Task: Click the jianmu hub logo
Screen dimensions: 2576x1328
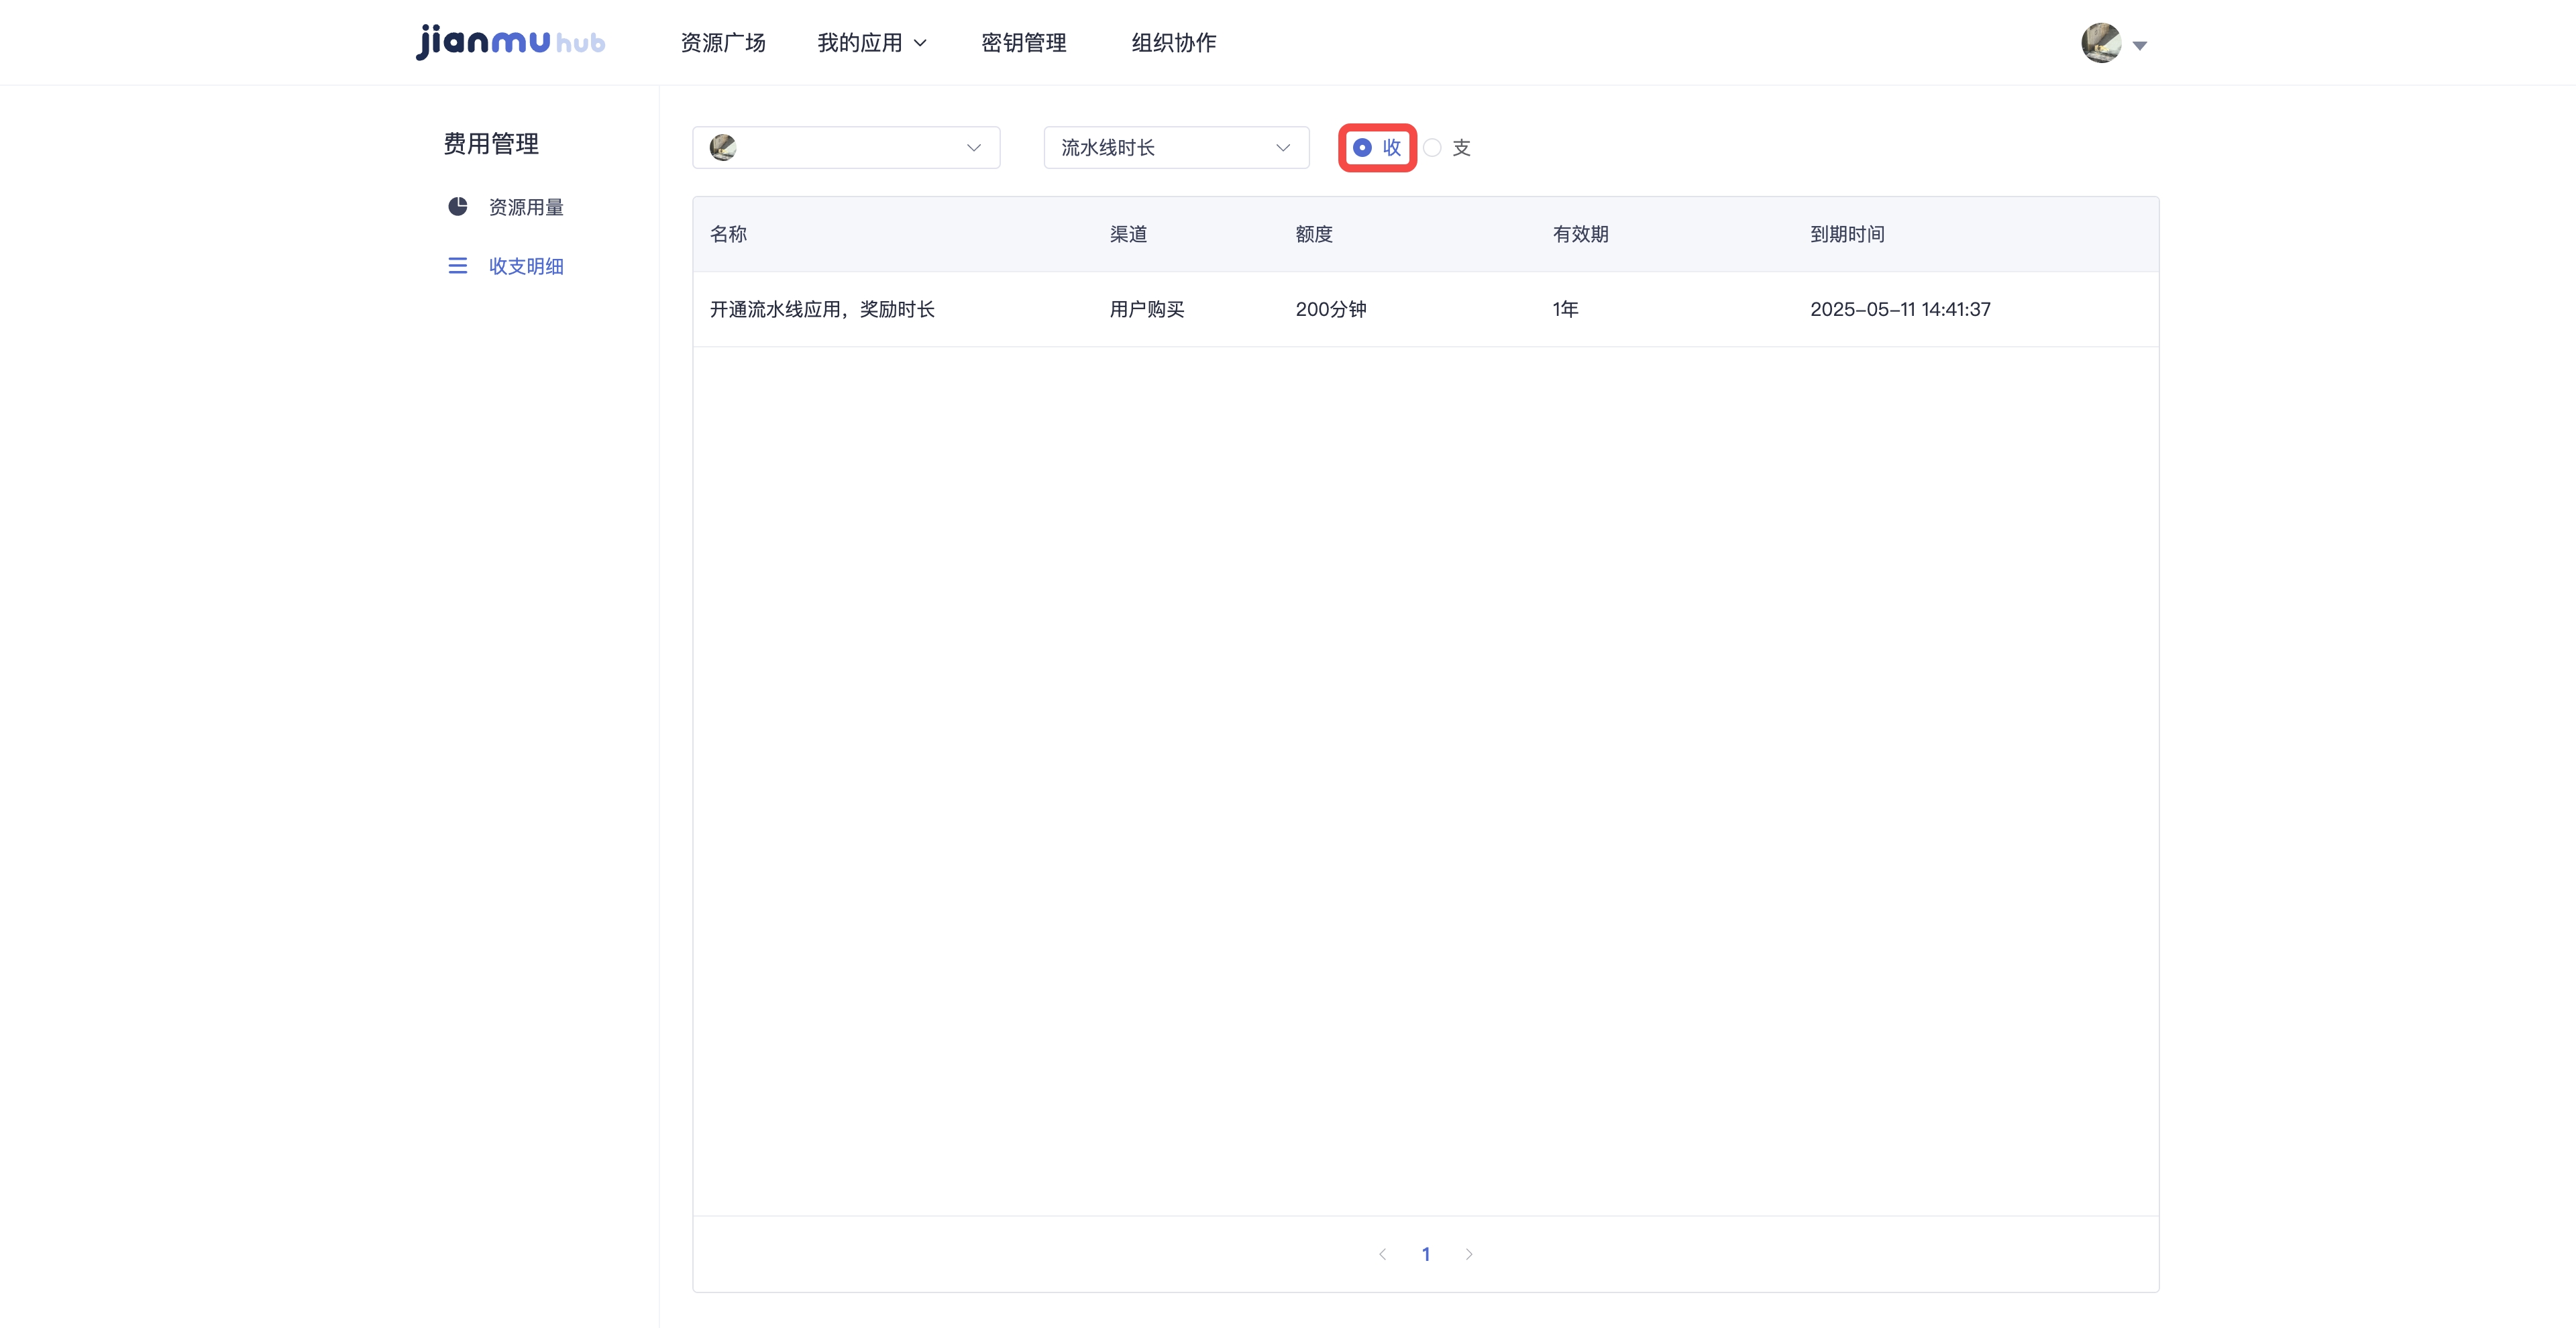Action: pos(510,42)
